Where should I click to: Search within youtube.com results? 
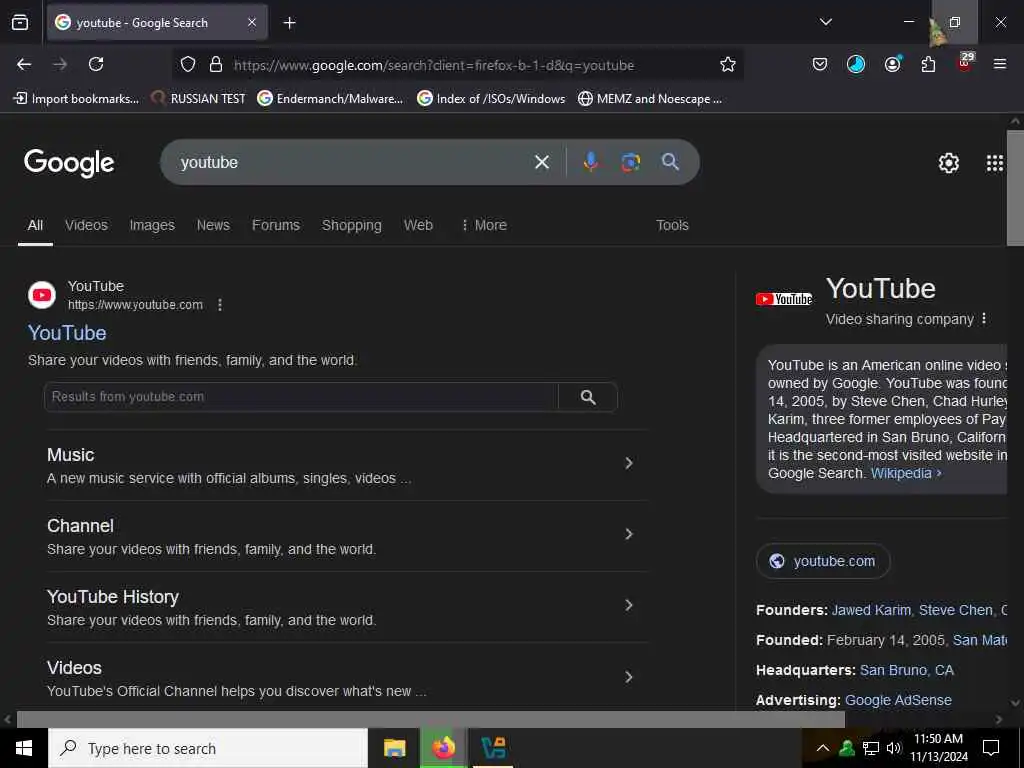(x=588, y=397)
